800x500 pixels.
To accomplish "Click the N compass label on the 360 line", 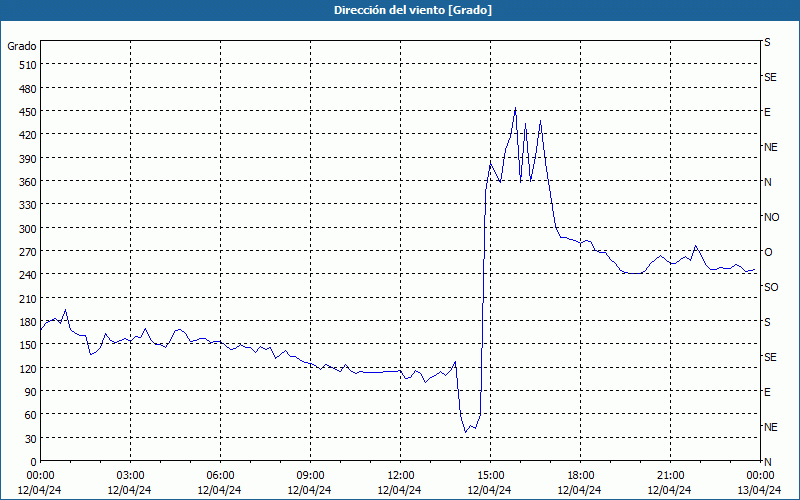I will [x=767, y=182].
